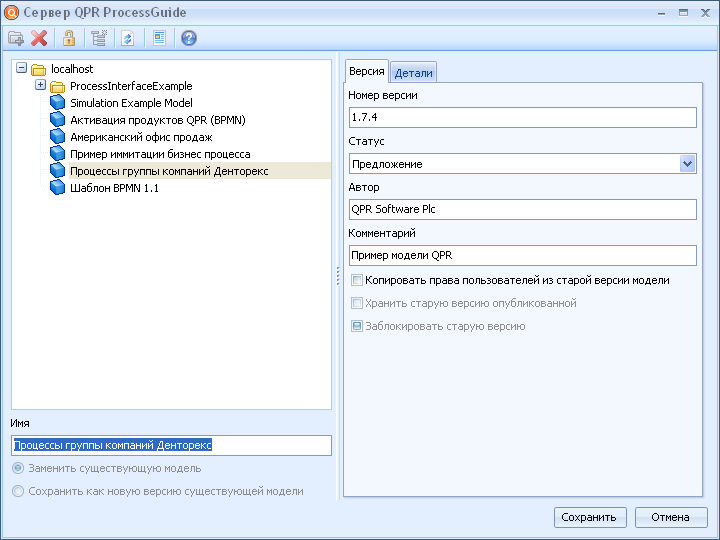Select Сохранить как новую версию radio button
This screenshot has width=720, height=540.
click(18, 491)
